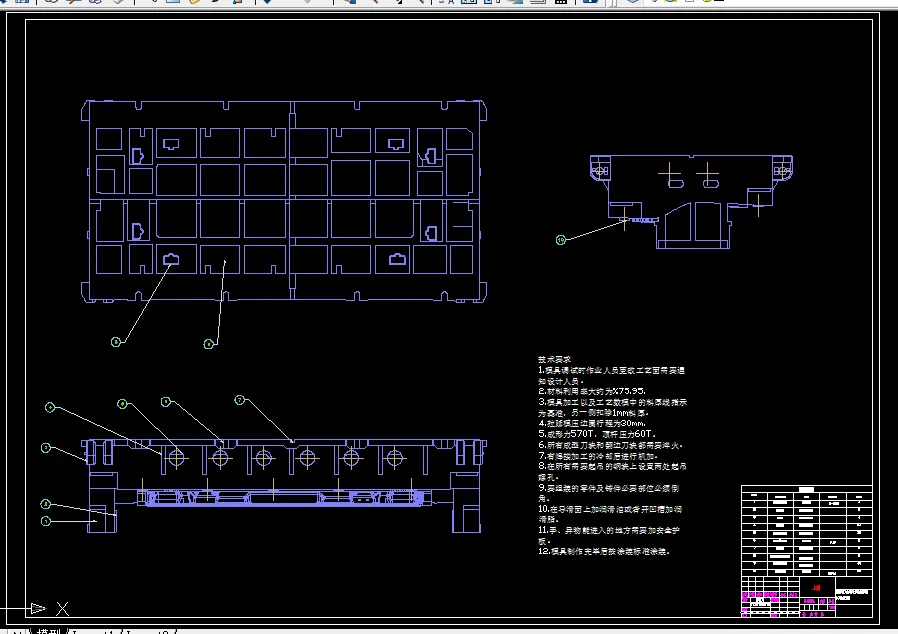Select balloon callout 2 above balloon 1
Viewport: 898px width, 634px height.
tap(46, 504)
